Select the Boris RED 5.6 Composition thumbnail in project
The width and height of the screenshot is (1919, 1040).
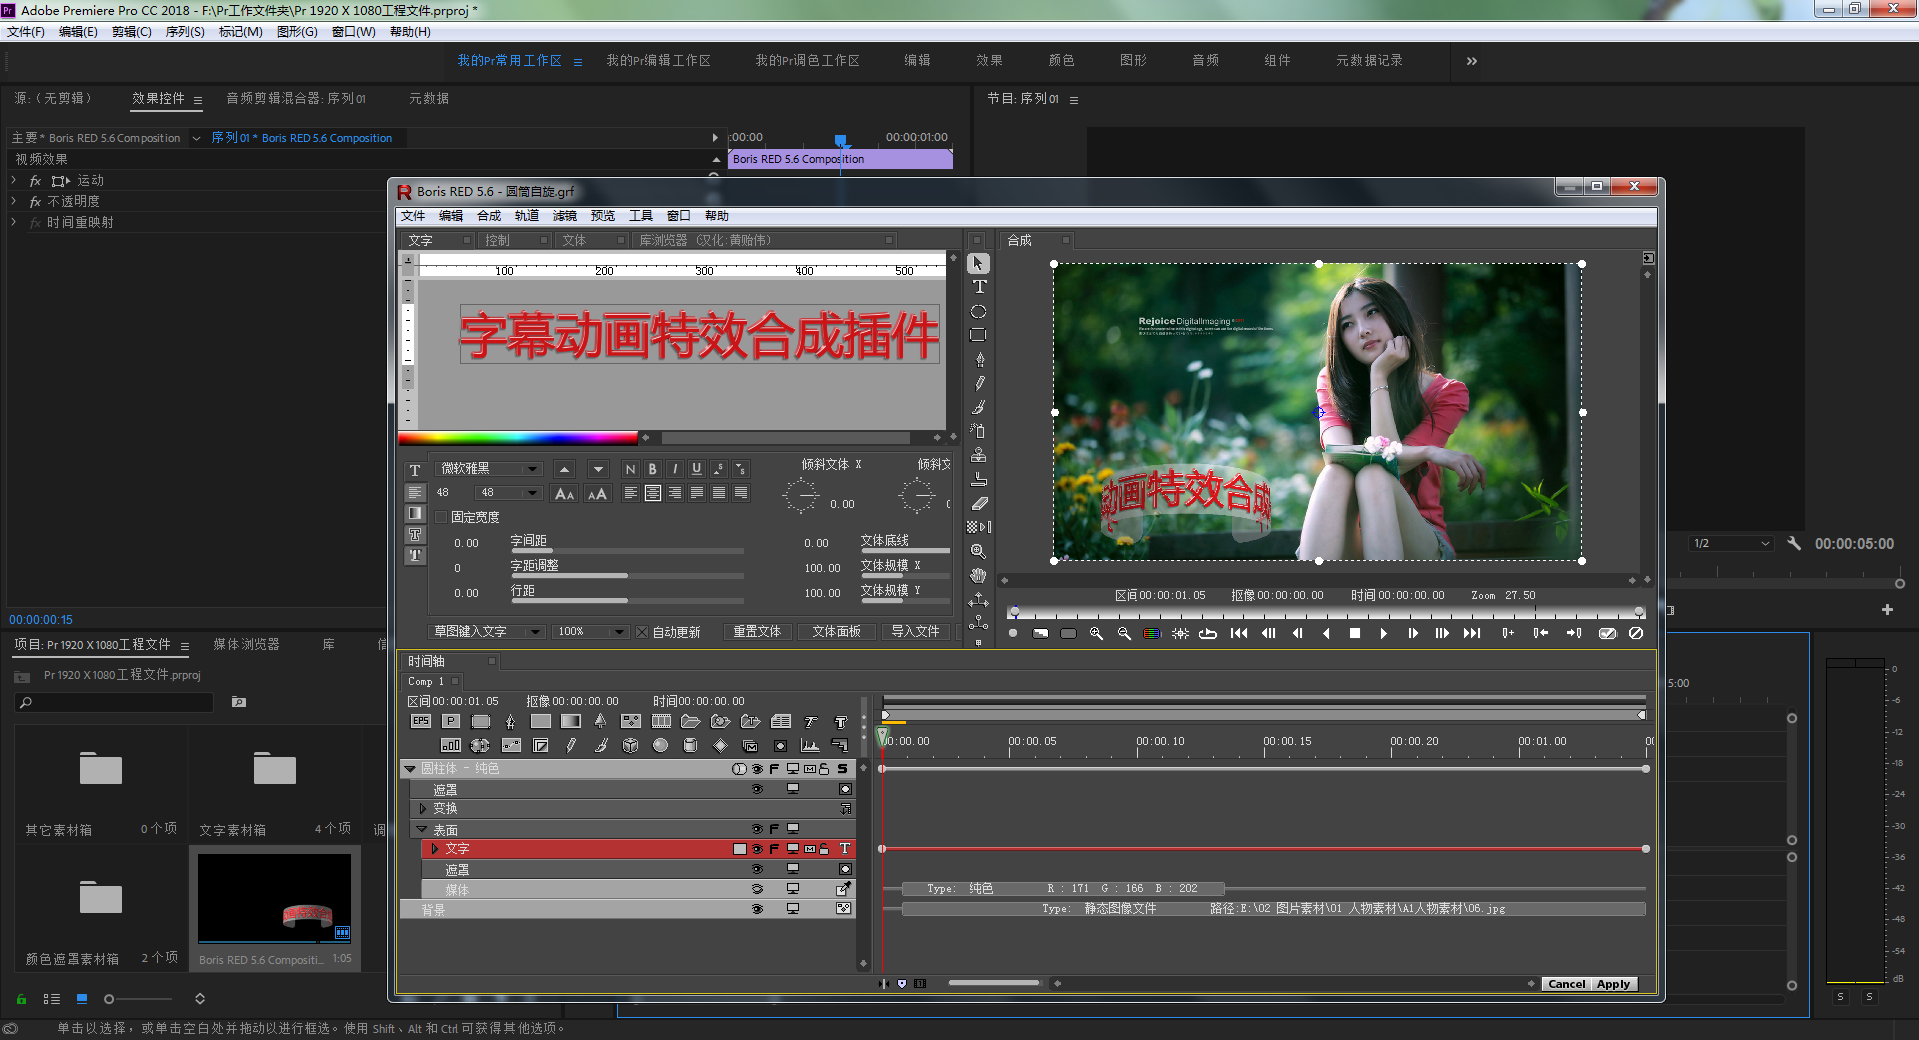click(274, 899)
